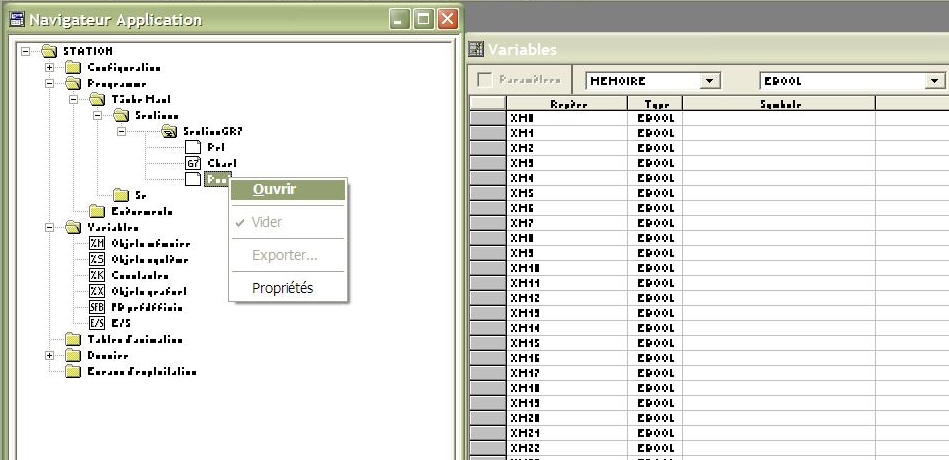Collapse the Section GR7 node
Screen dimensions: 949x460
tap(122, 131)
